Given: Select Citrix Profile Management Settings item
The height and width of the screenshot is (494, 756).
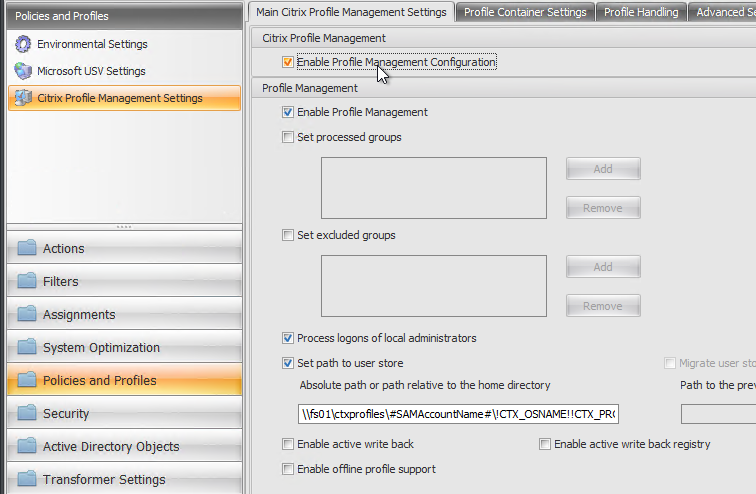Looking at the screenshot, I should tap(124, 98).
